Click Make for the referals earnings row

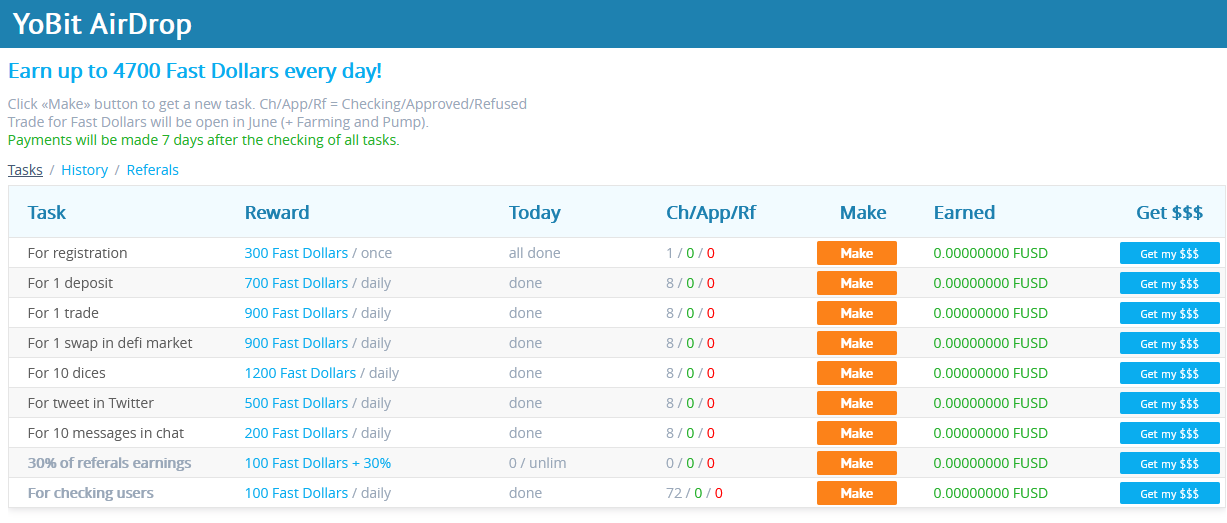click(857, 463)
